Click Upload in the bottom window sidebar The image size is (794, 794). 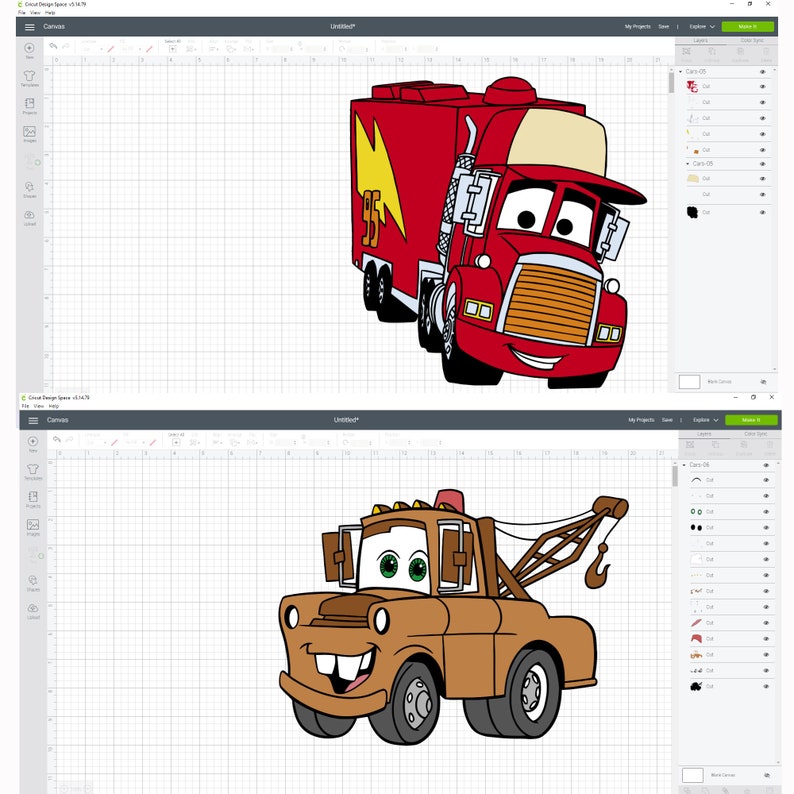pyautogui.click(x=33, y=611)
